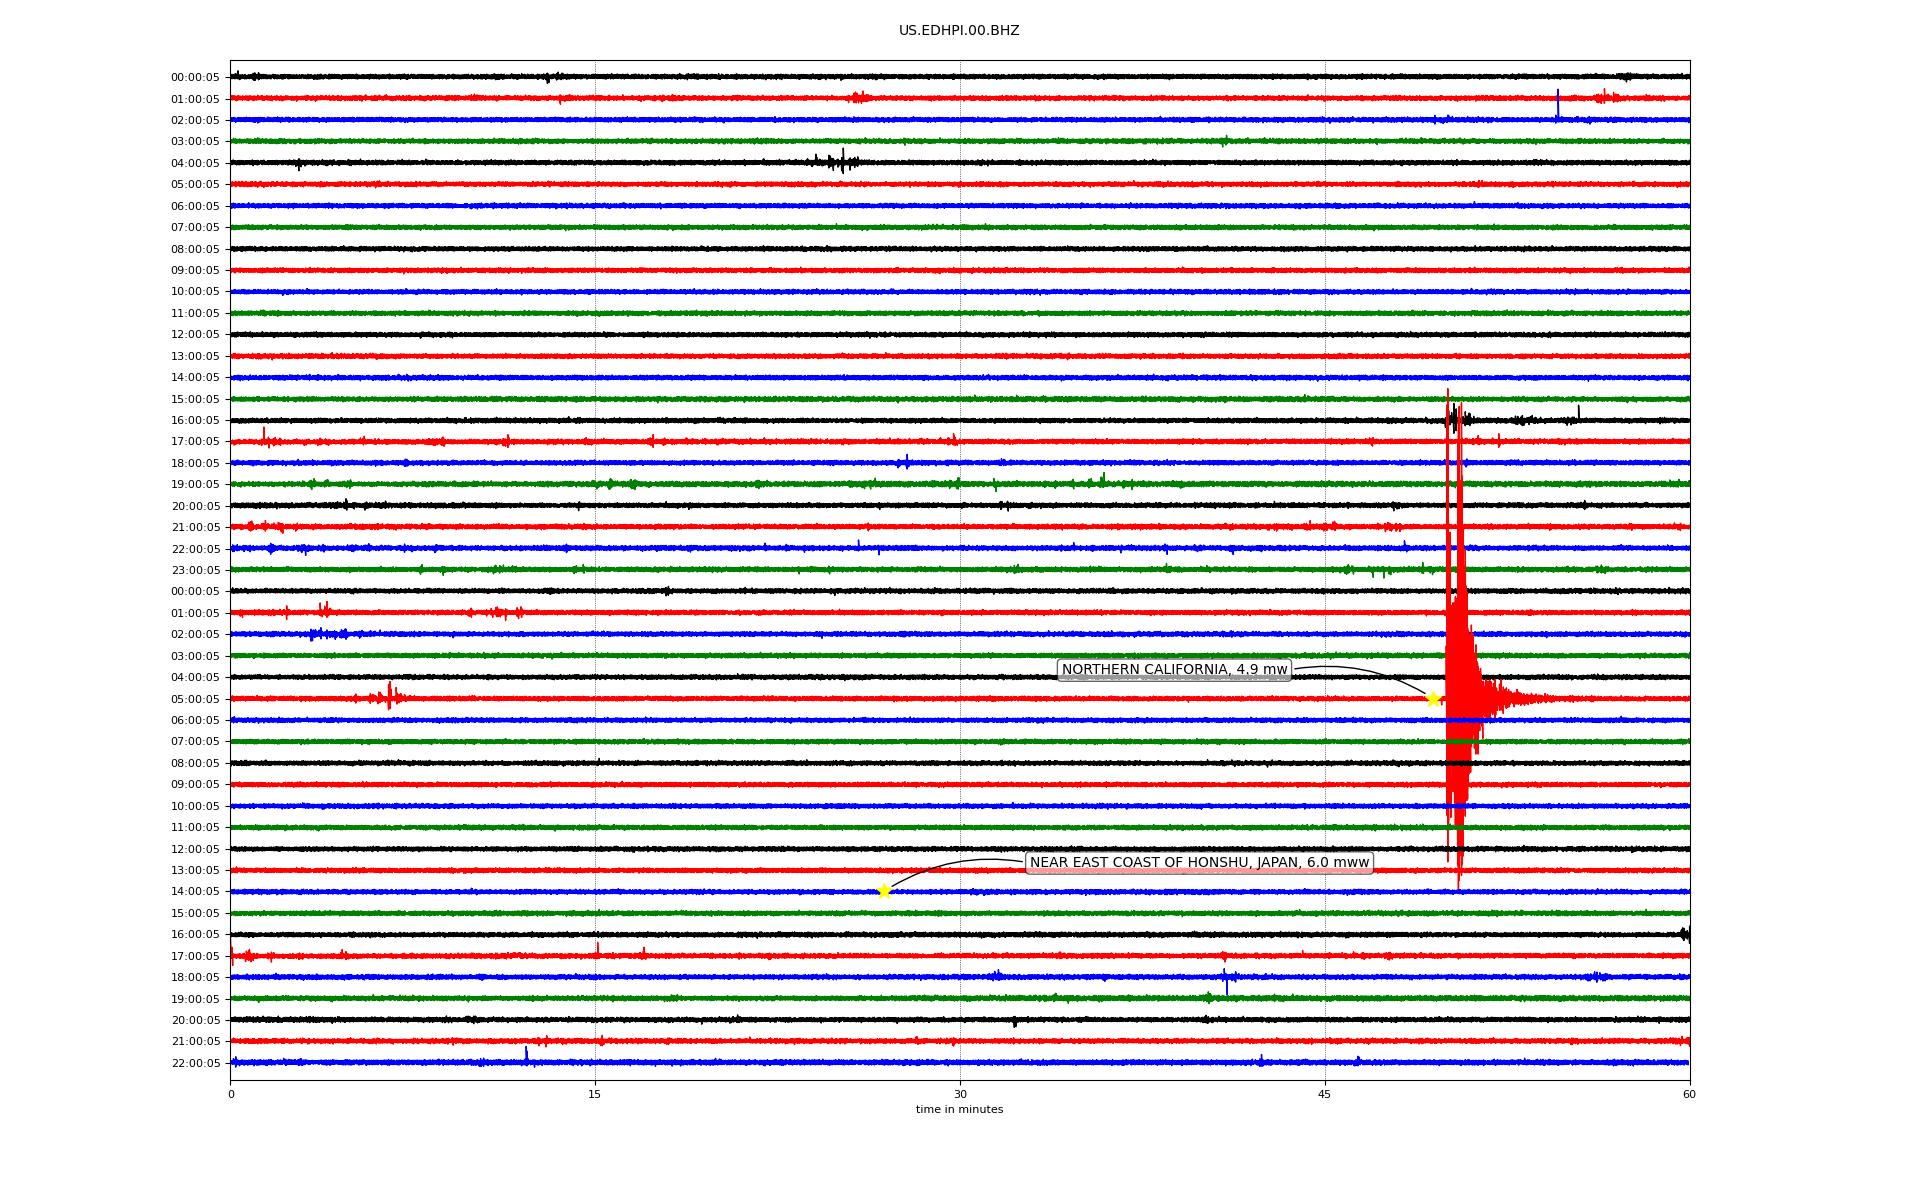Click the Honshu Japan earthquake star marker

(884, 891)
